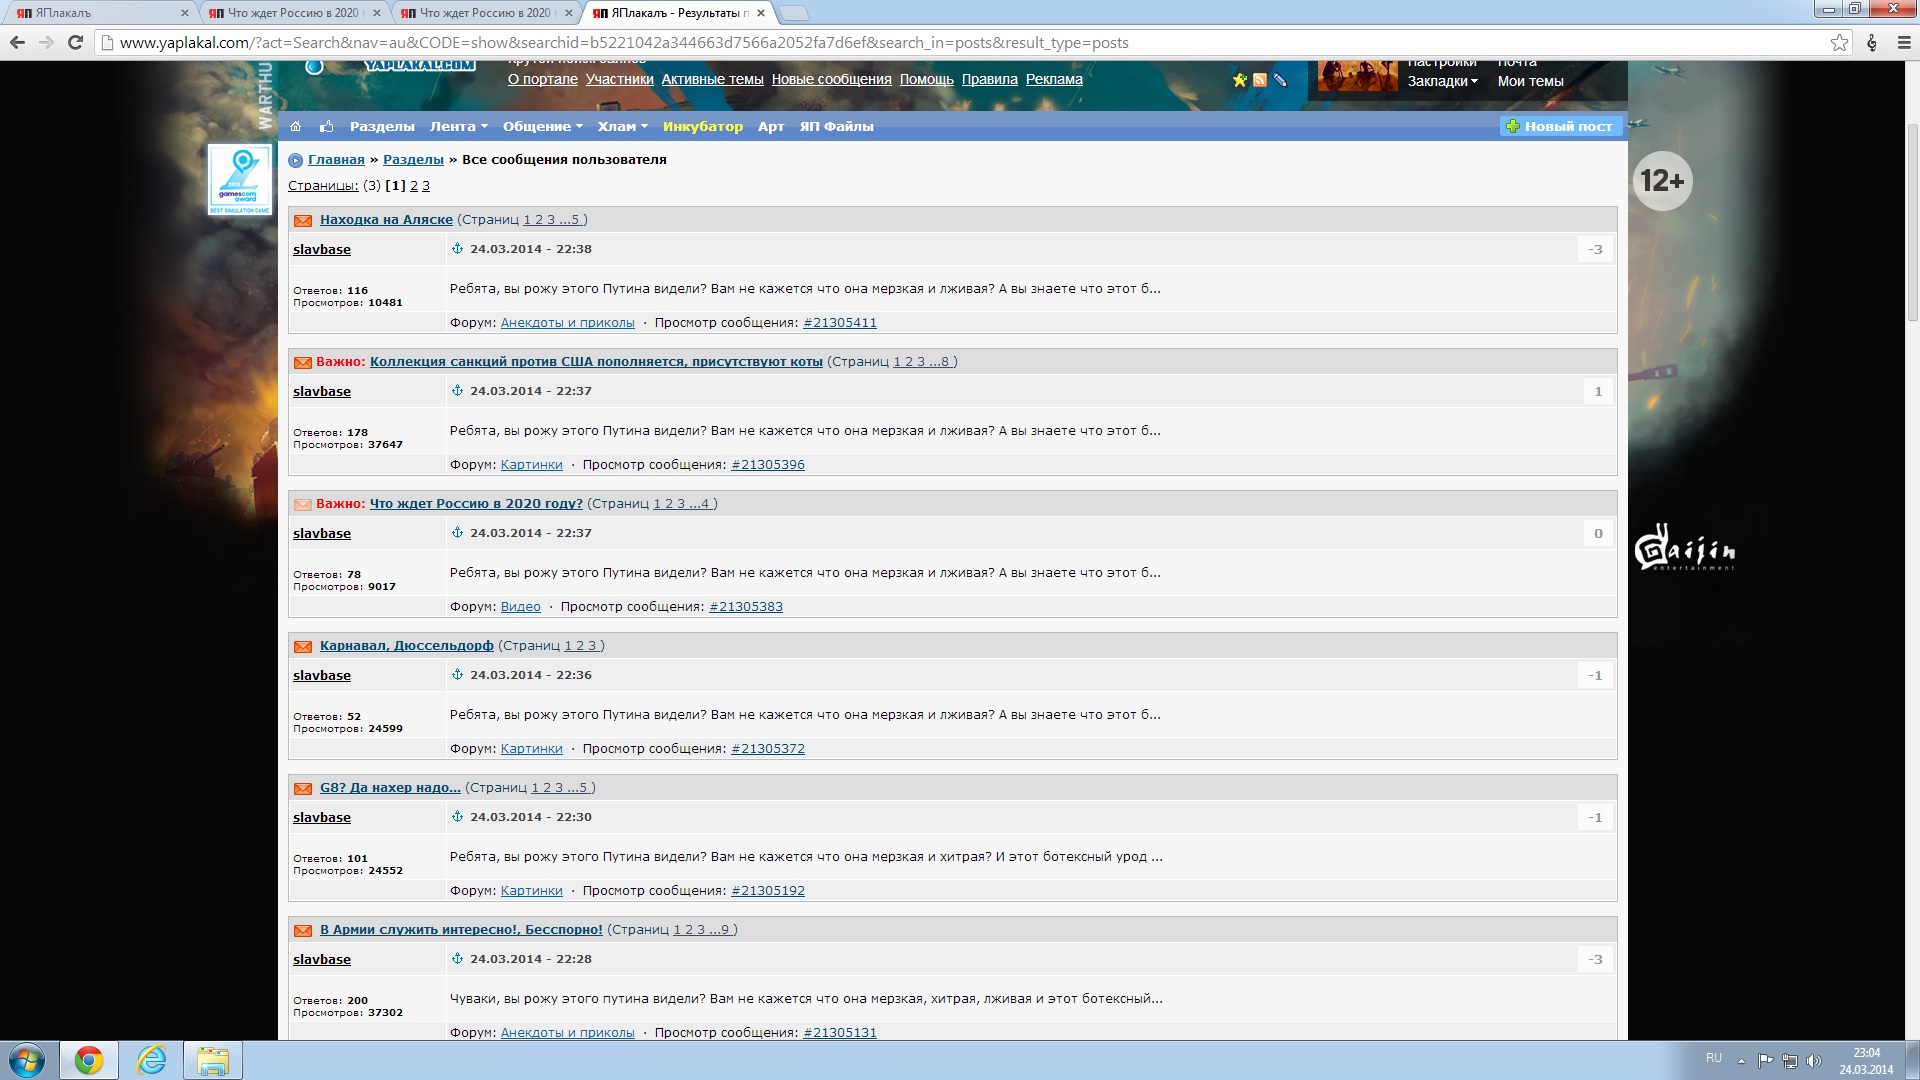
Task: Click the pencil icon beside RSS
Action: click(1280, 80)
